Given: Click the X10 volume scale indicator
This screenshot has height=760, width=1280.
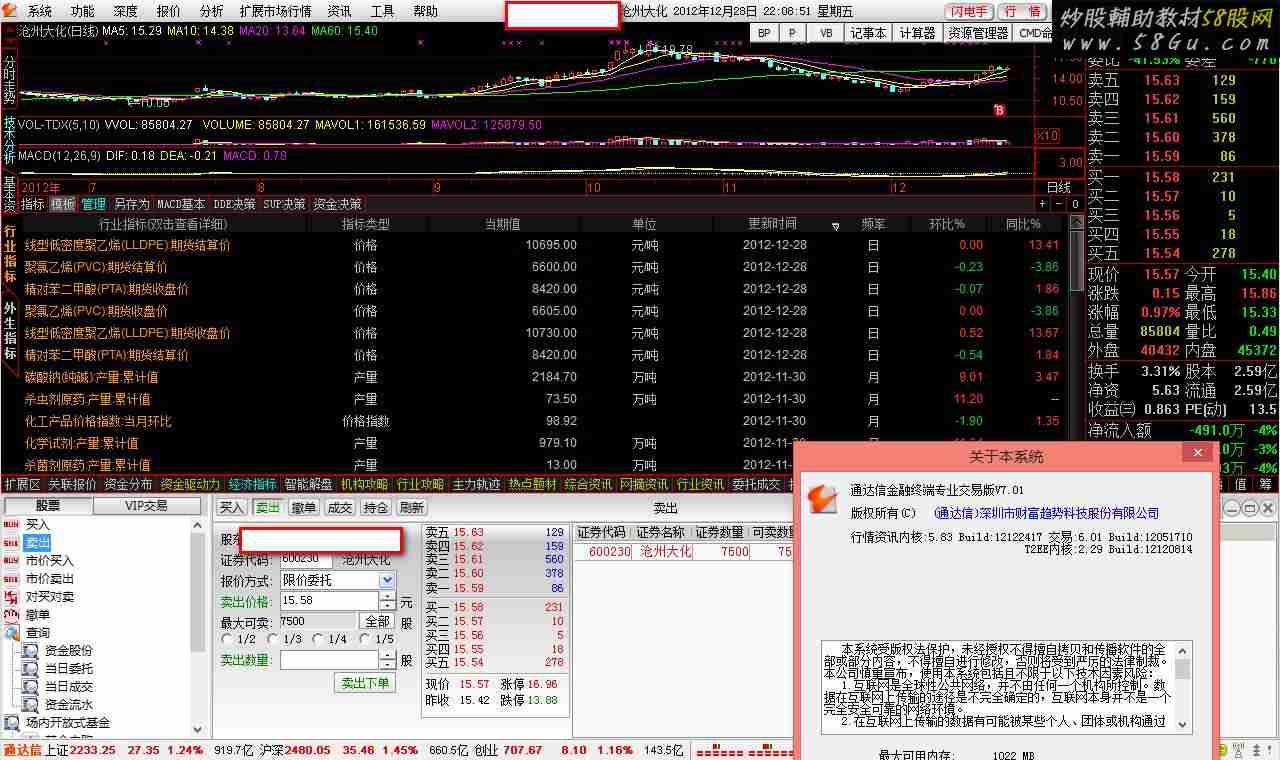Looking at the screenshot, I should coord(1047,135).
